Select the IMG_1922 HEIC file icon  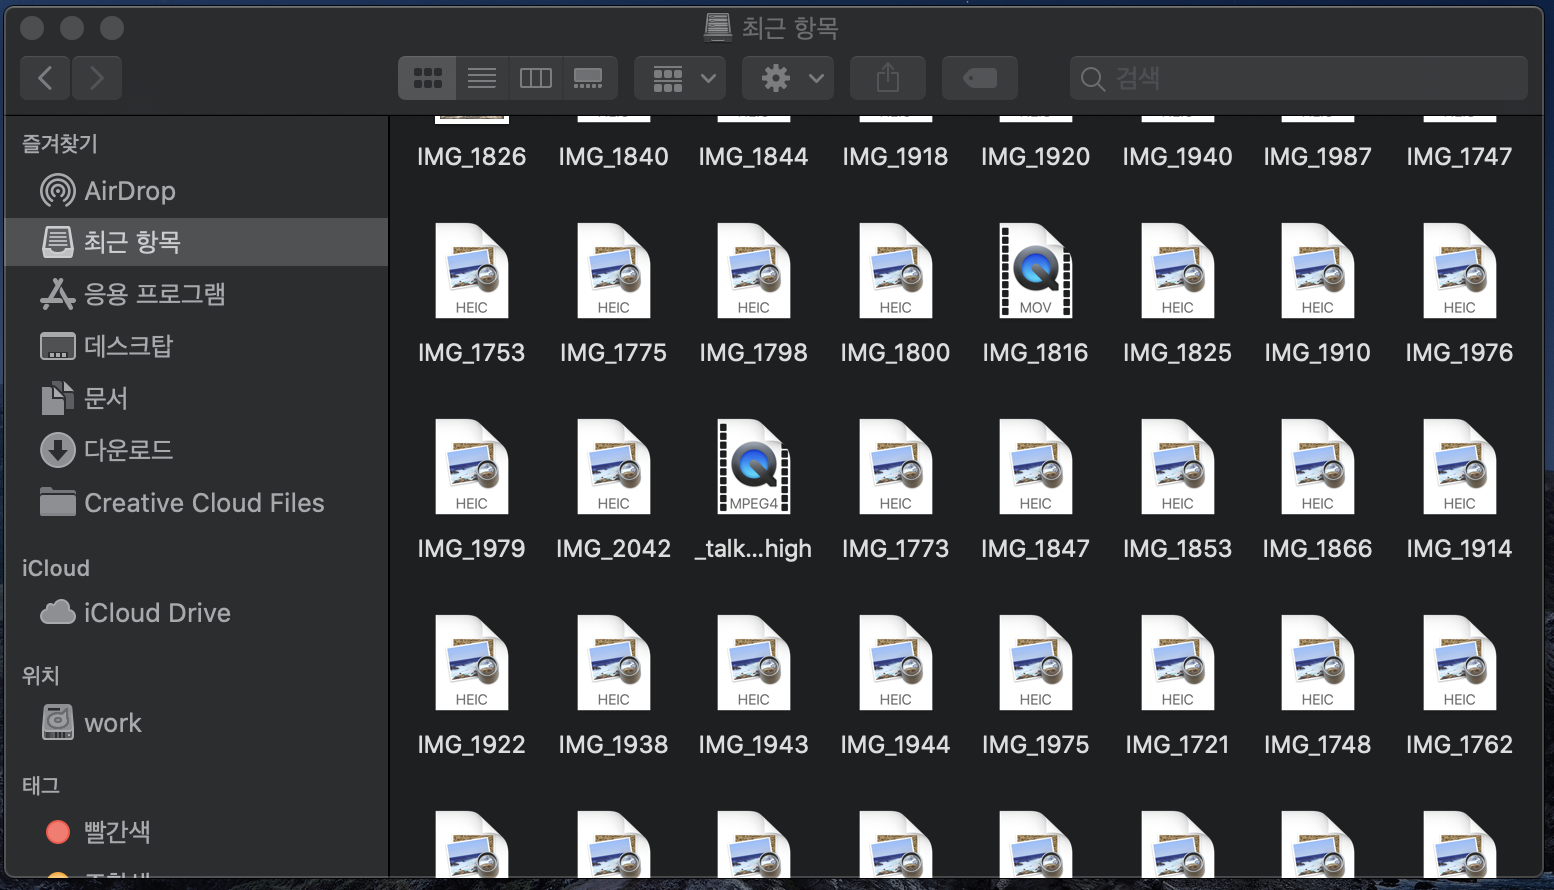point(472,663)
